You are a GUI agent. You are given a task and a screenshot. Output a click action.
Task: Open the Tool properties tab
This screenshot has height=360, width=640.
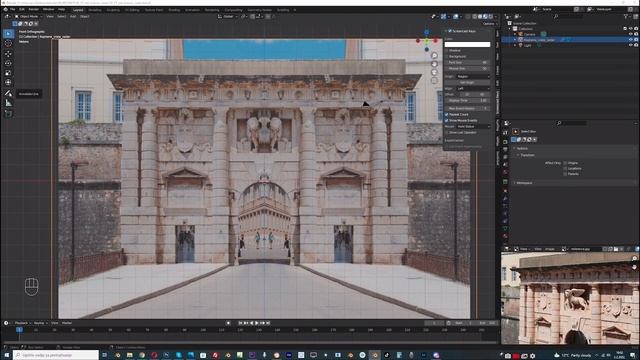coord(505,133)
